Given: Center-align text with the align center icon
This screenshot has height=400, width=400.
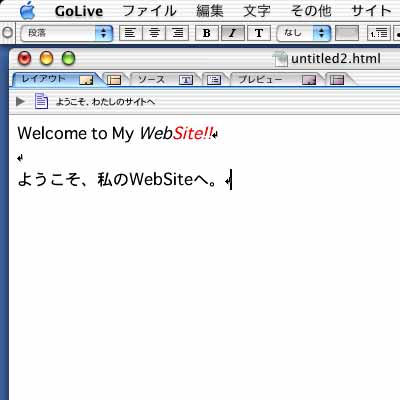Looking at the screenshot, I should 154,33.
